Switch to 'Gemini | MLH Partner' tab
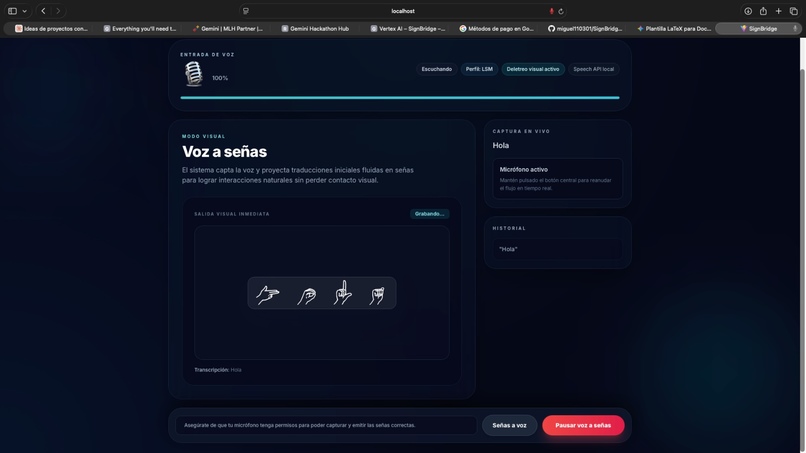Screen dimensions: 806x453 [x=228, y=29]
